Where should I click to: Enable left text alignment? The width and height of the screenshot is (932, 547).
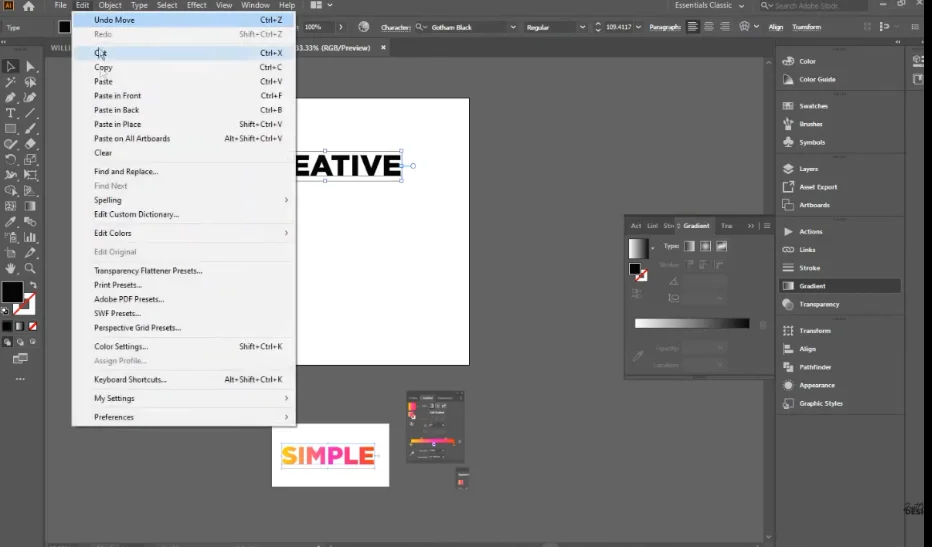tap(692, 27)
